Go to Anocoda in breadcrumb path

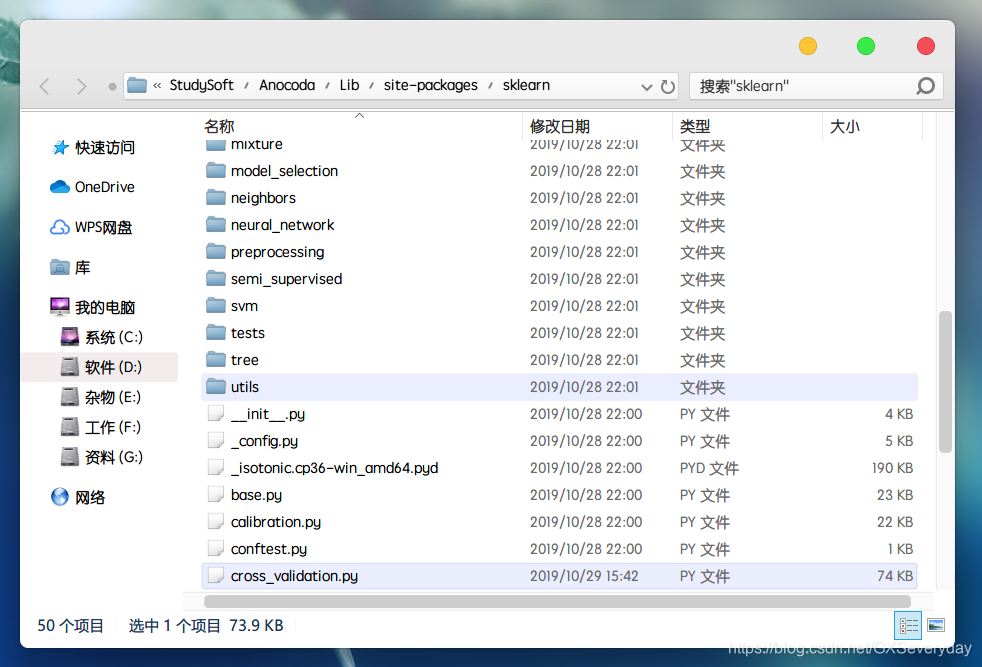click(287, 85)
